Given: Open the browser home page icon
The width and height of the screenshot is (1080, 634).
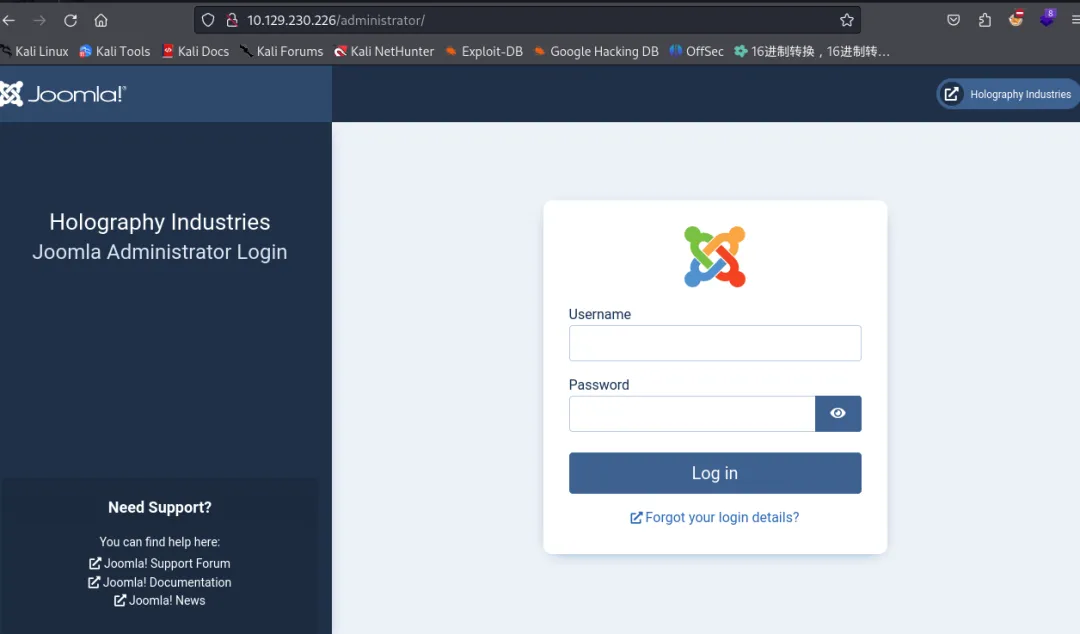Looking at the screenshot, I should coord(101,21).
